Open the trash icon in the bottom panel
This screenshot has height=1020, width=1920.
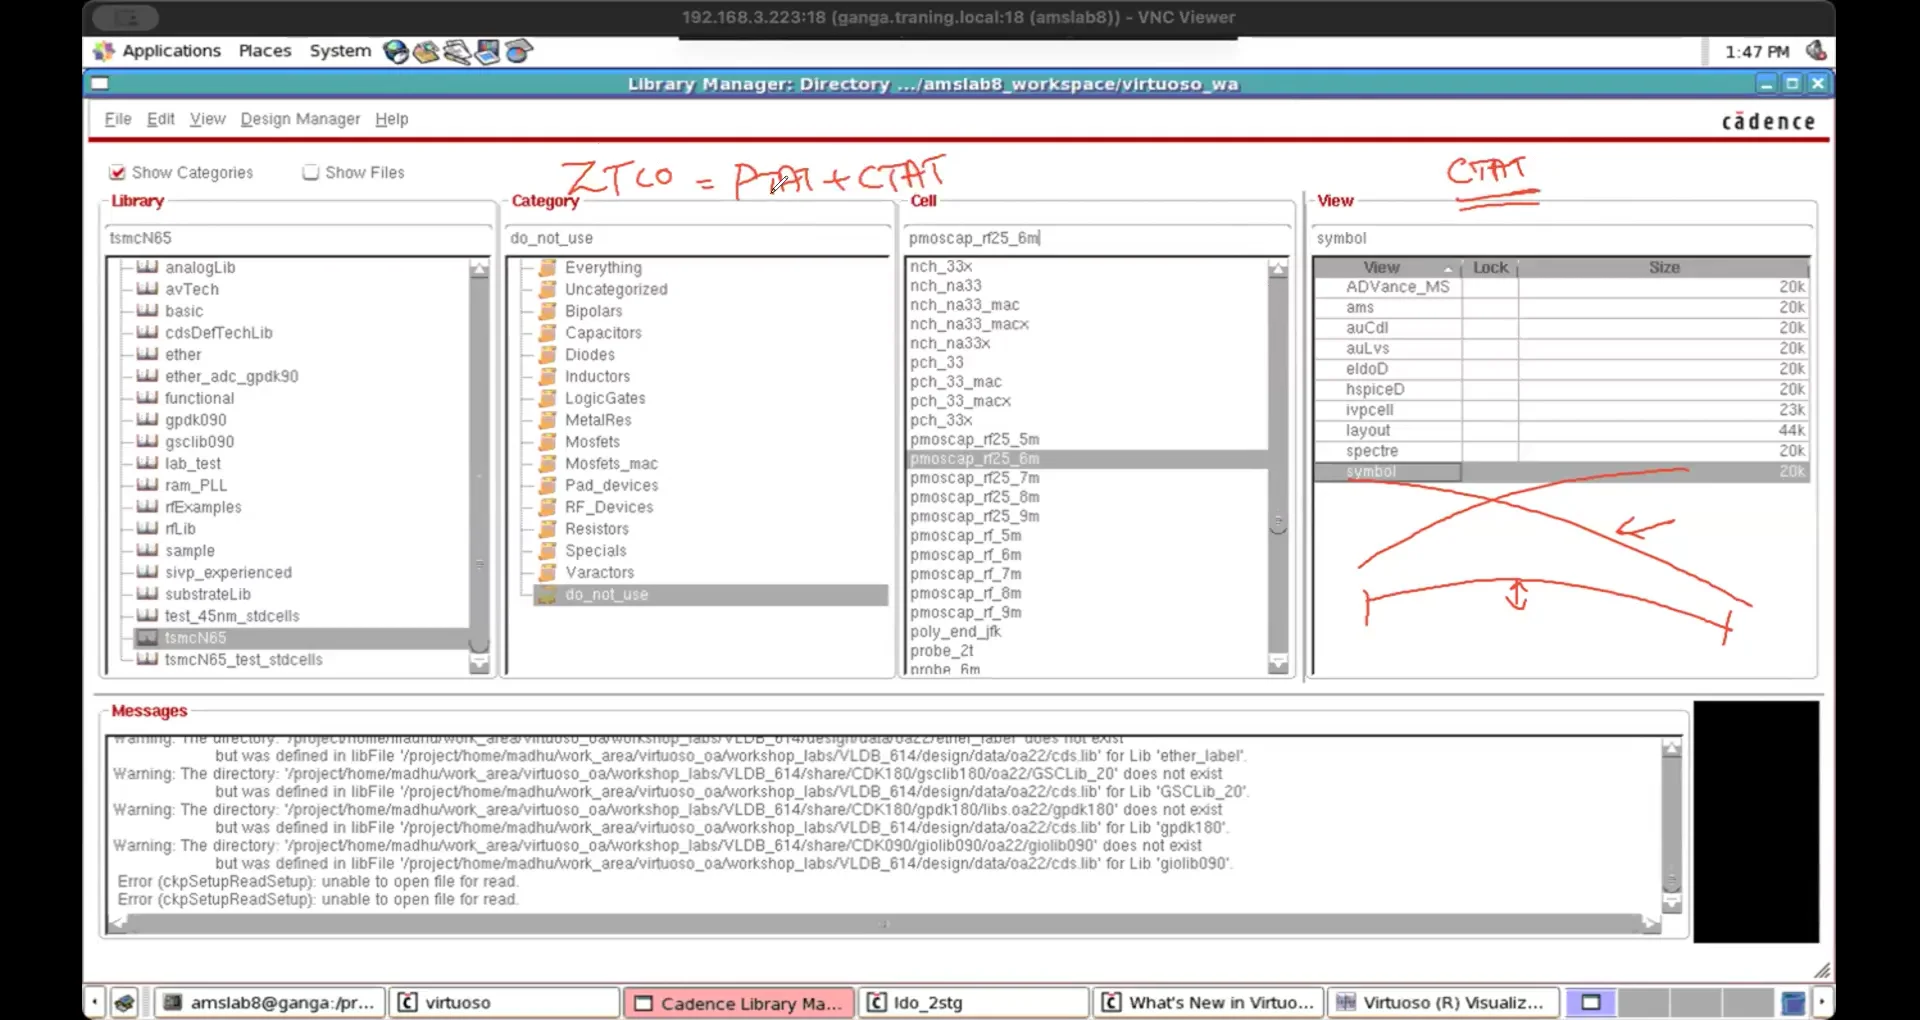point(1793,1002)
